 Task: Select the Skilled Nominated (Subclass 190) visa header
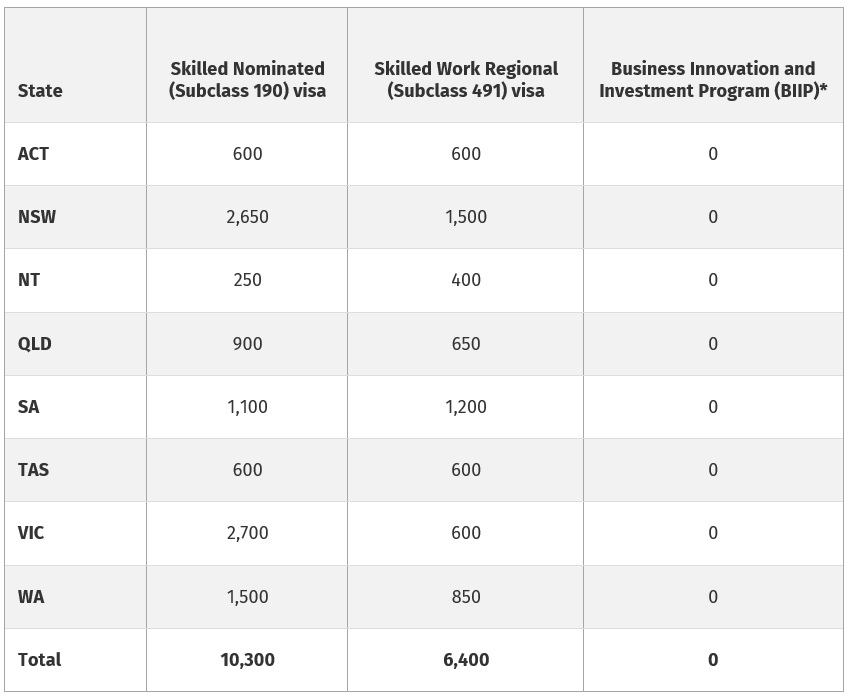(247, 79)
